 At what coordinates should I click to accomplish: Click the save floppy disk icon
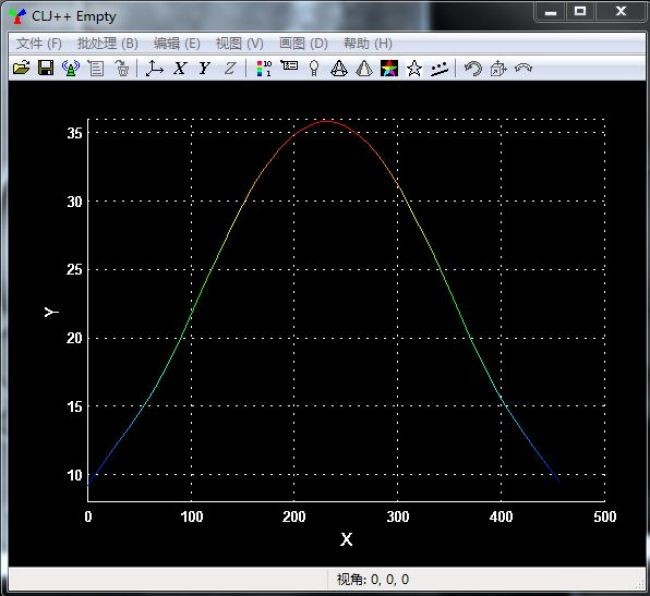(46, 68)
